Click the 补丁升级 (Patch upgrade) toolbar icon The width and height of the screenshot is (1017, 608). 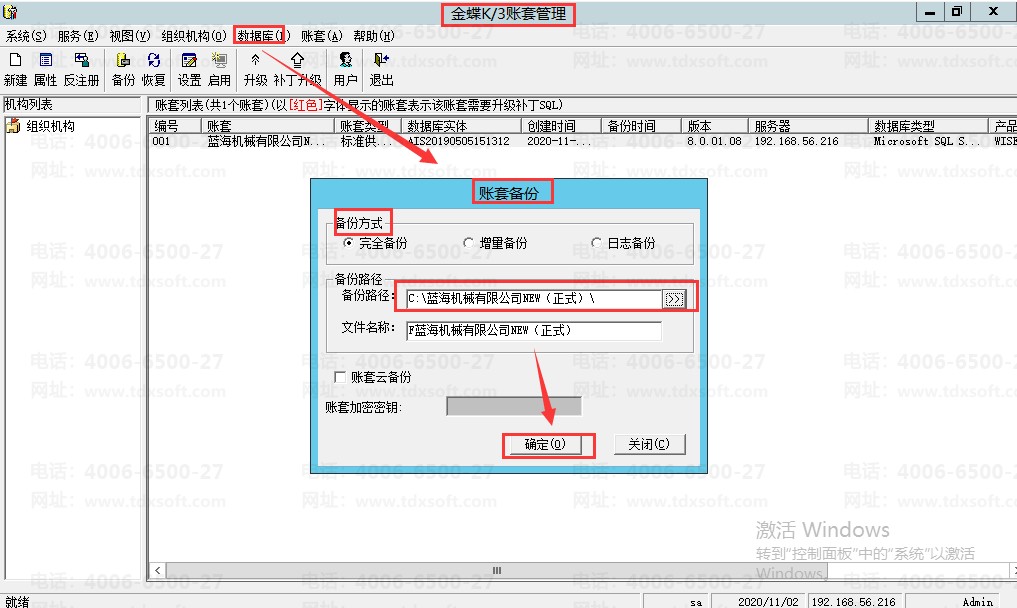coord(297,60)
